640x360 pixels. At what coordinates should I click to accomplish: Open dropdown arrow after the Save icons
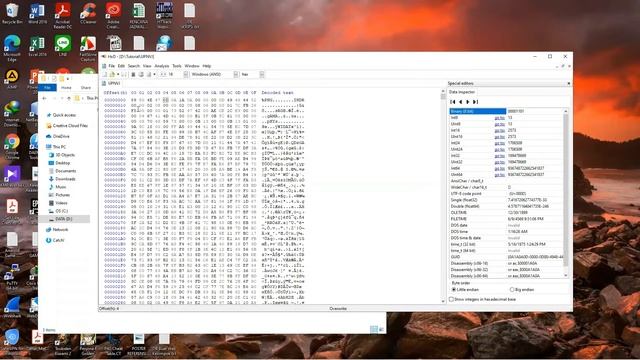(154, 75)
